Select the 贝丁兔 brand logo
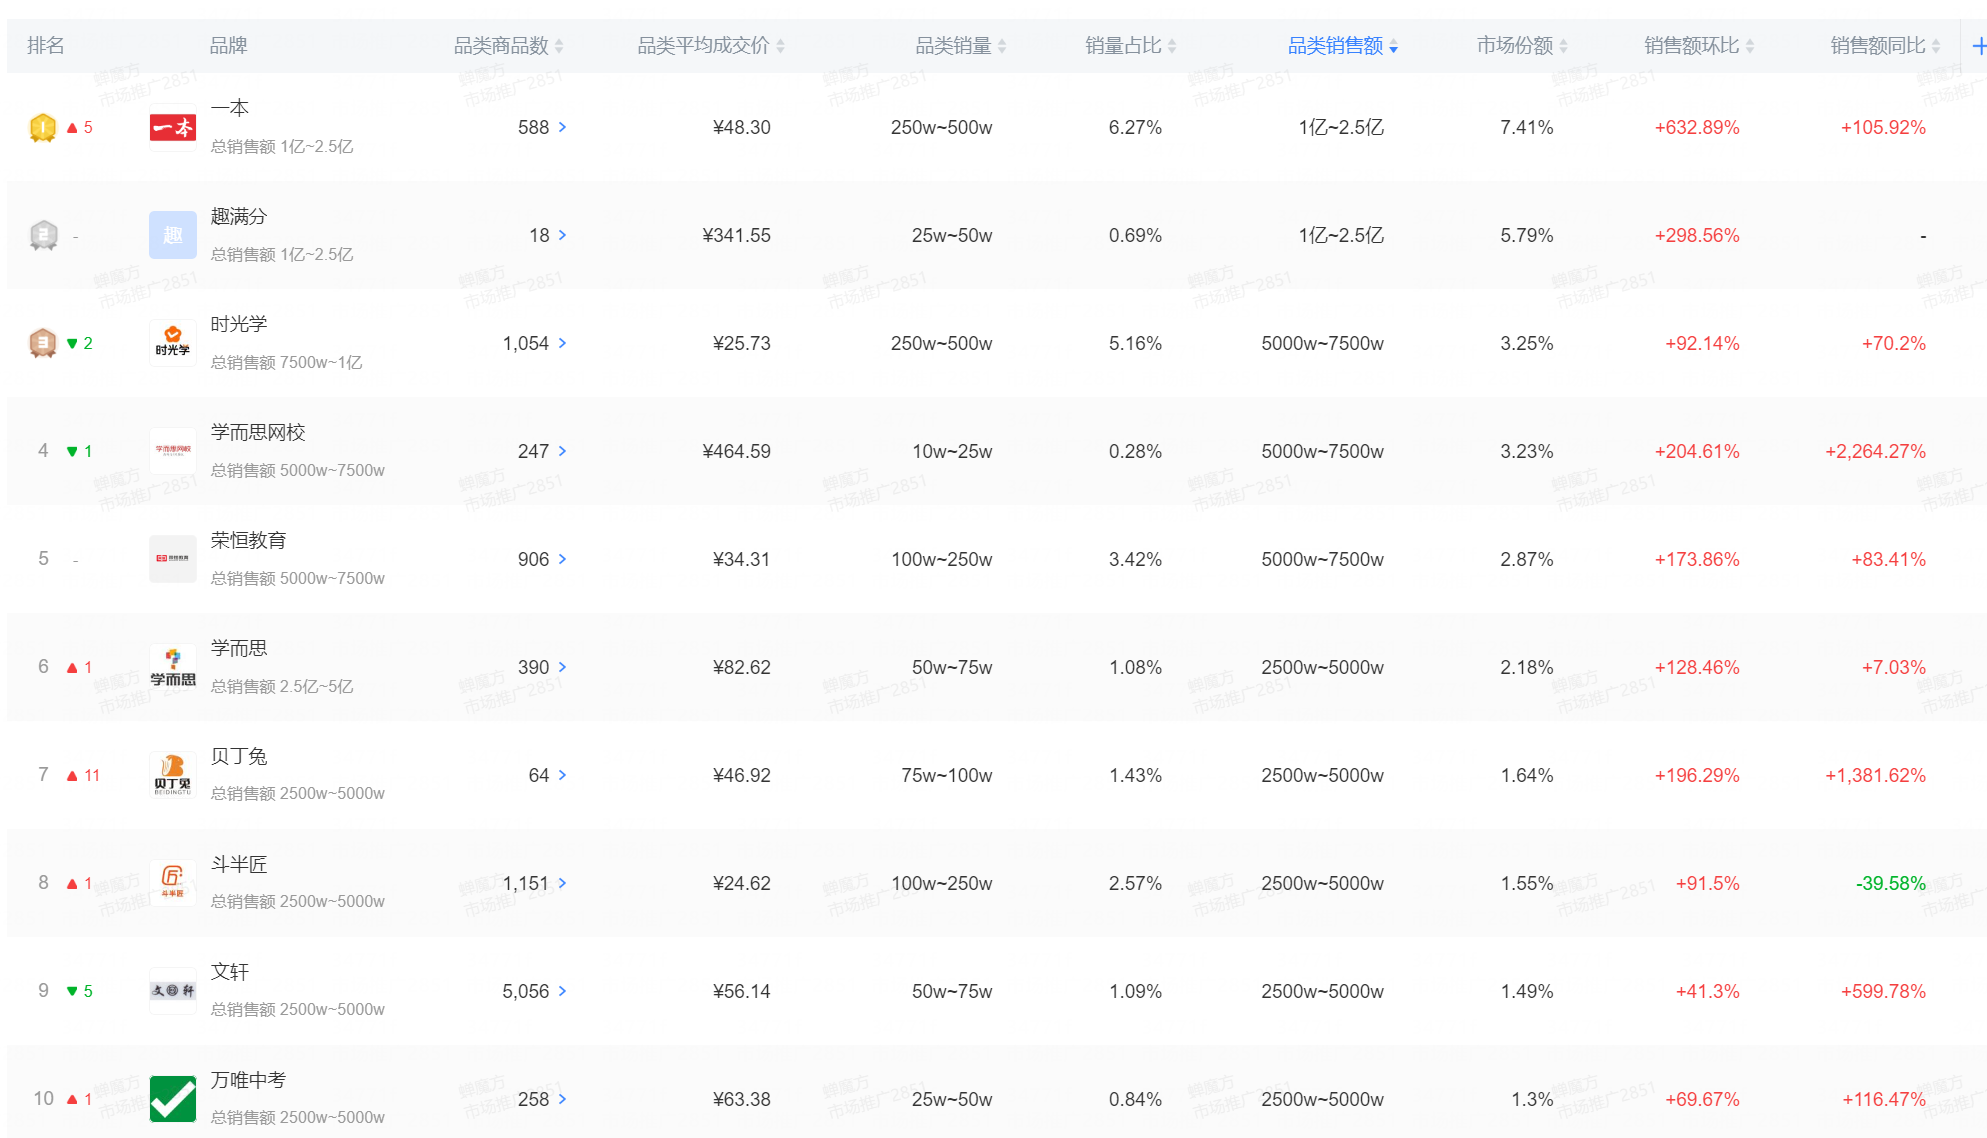This screenshot has height=1138, width=1987. pos(172,775)
